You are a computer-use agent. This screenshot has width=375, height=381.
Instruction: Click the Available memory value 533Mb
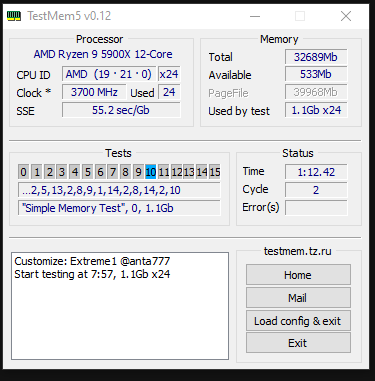[x=316, y=74]
